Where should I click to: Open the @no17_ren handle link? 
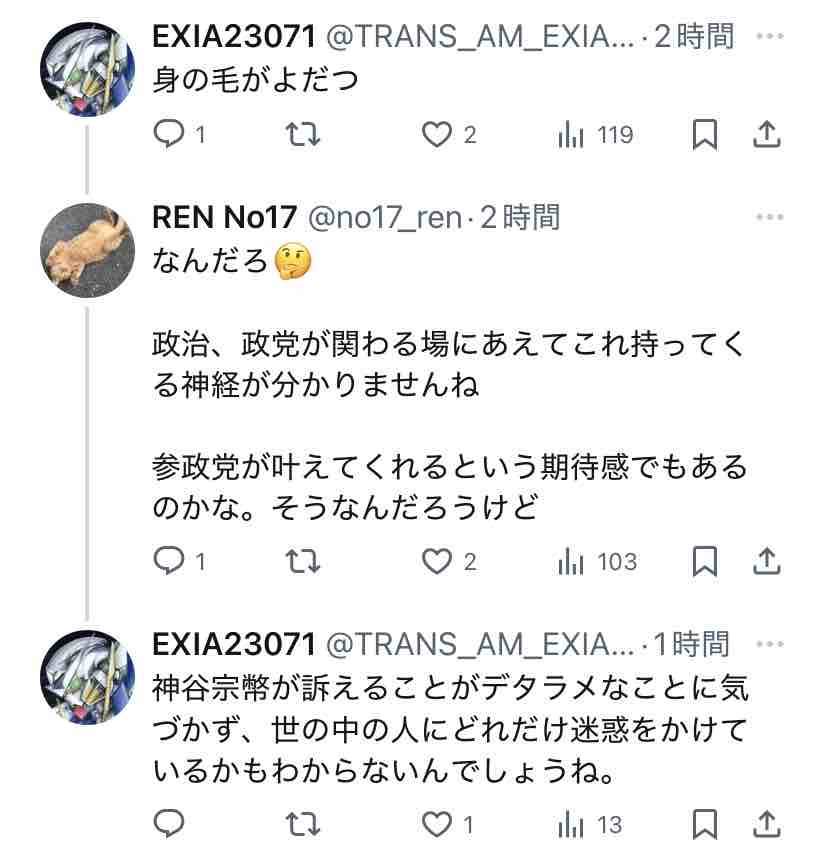(x=385, y=217)
